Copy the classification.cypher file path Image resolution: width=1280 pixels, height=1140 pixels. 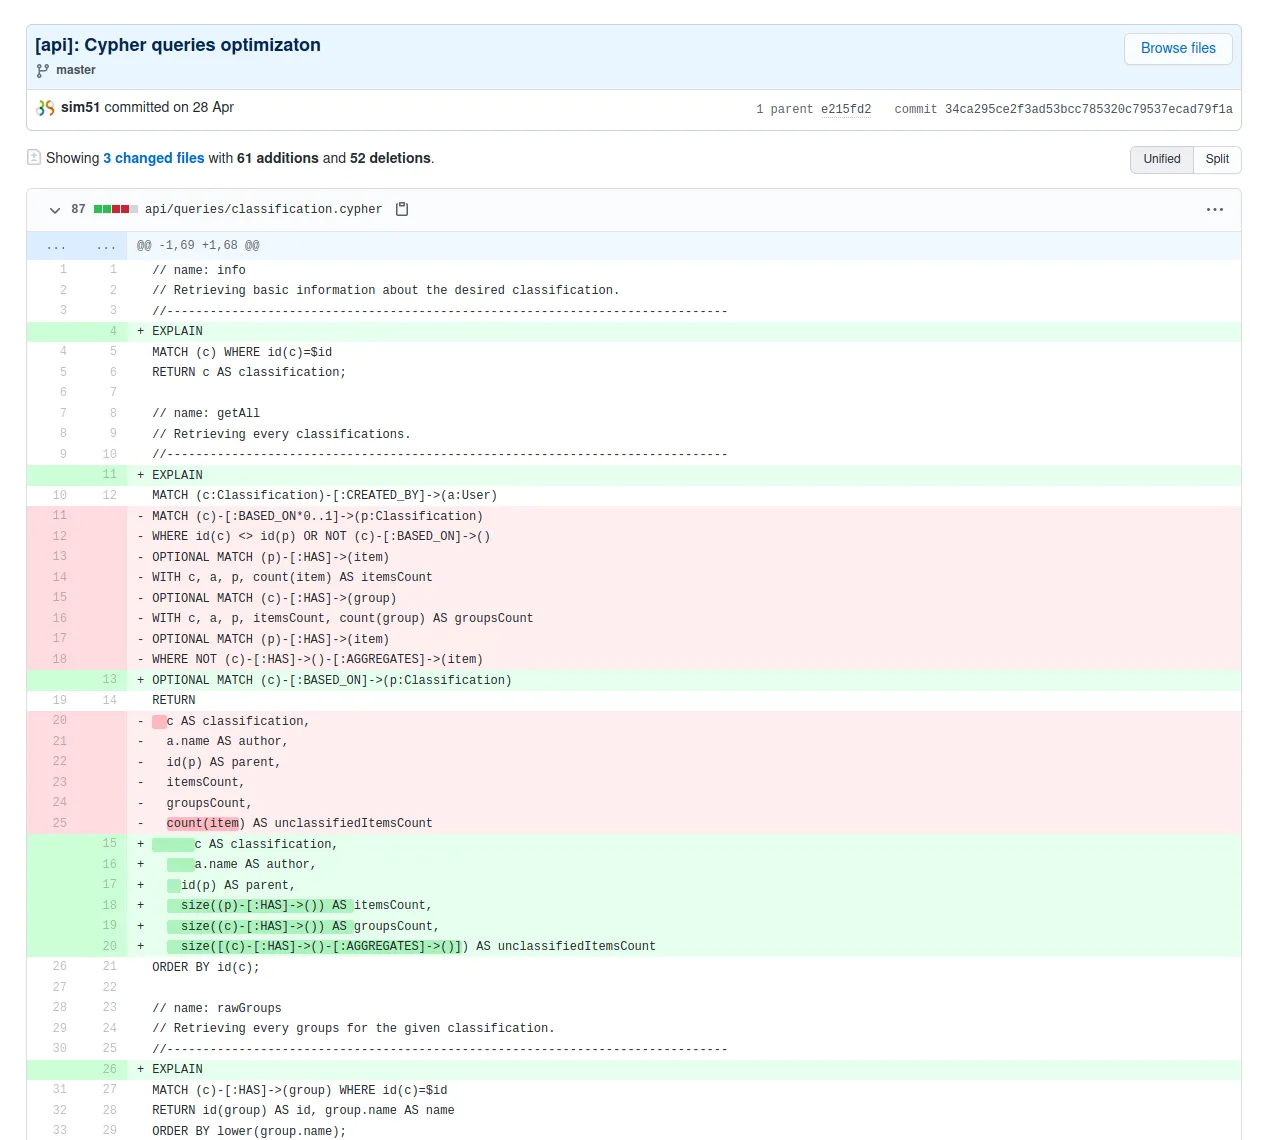pyautogui.click(x=402, y=209)
